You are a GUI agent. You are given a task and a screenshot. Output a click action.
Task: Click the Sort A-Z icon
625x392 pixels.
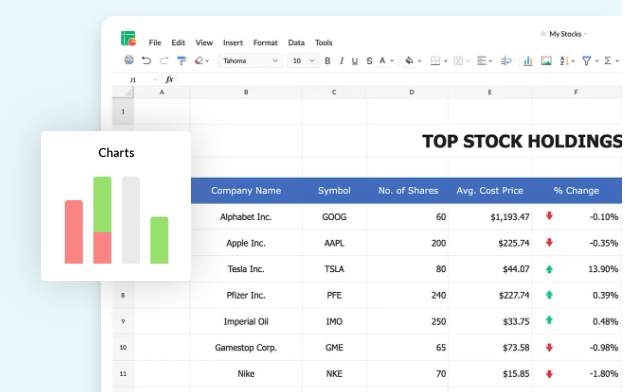(x=564, y=61)
